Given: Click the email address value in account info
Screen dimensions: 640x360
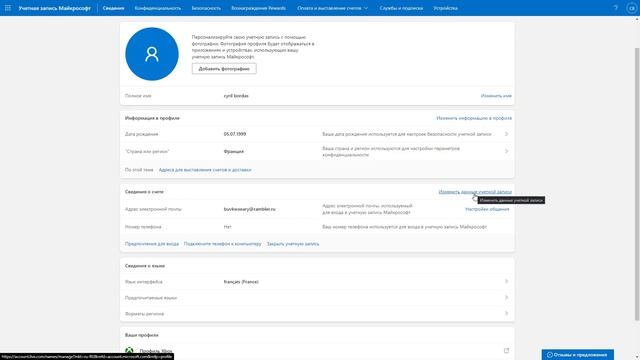Looking at the screenshot, I should [249, 209].
